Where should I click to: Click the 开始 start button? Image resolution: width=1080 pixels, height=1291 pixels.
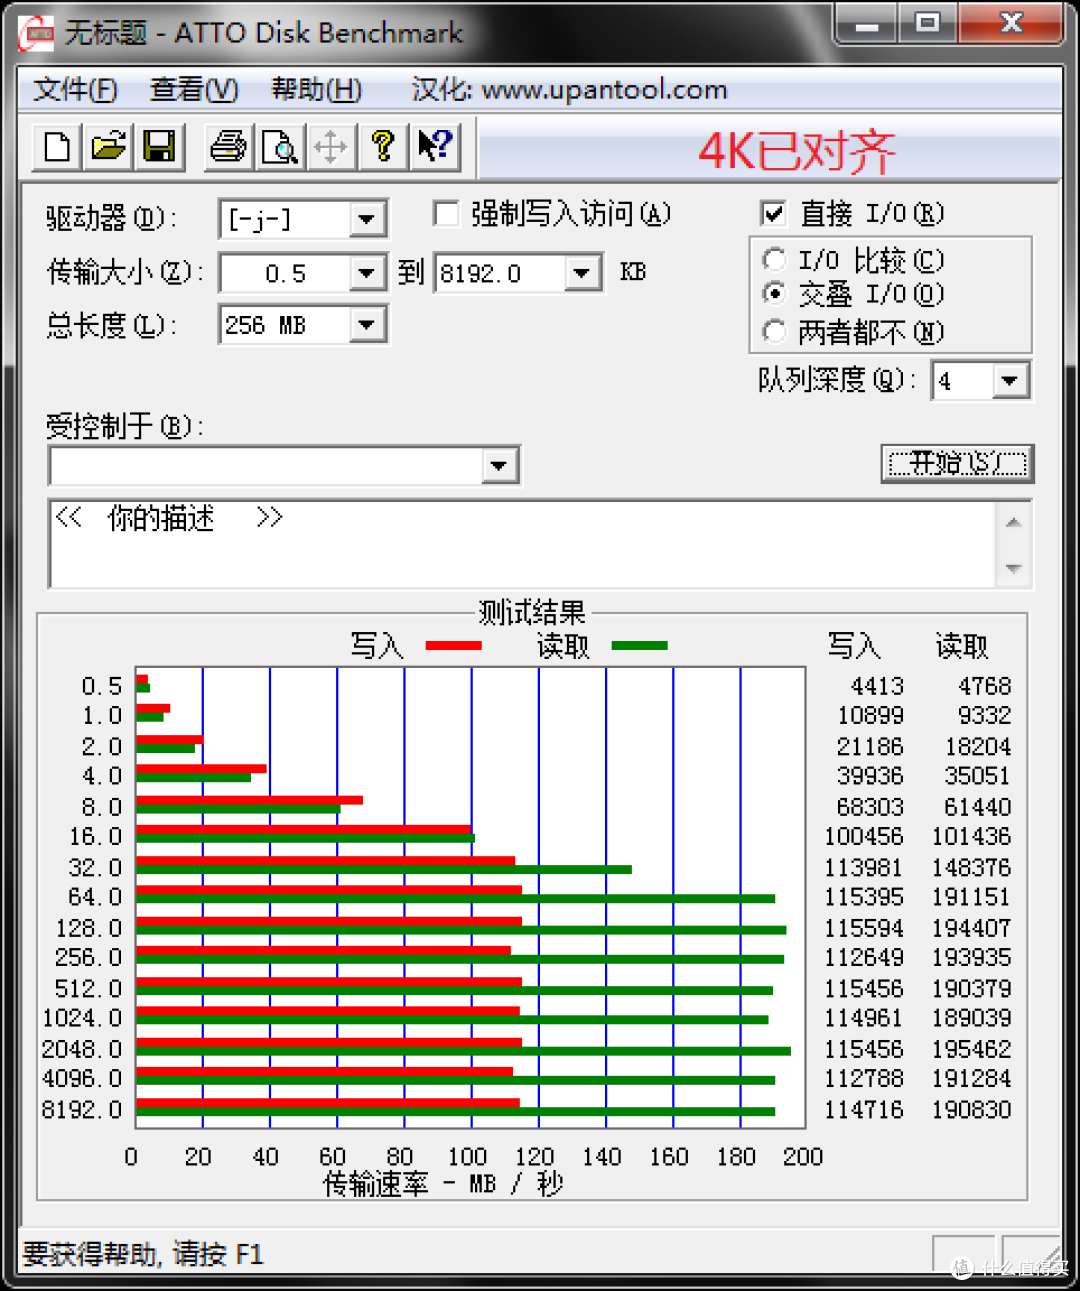(x=957, y=463)
